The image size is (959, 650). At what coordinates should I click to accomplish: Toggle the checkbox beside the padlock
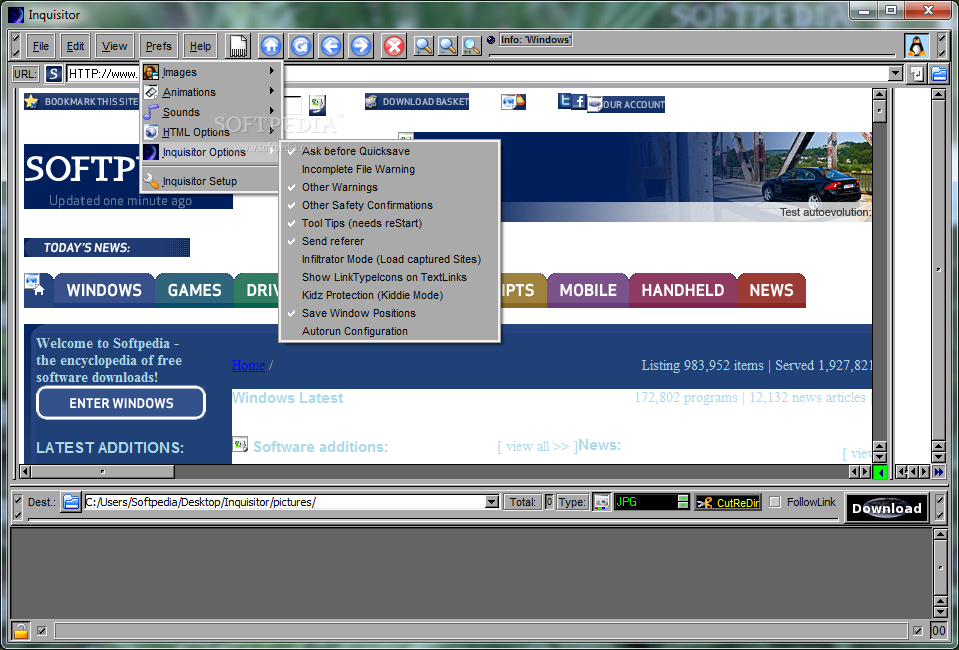[x=42, y=630]
